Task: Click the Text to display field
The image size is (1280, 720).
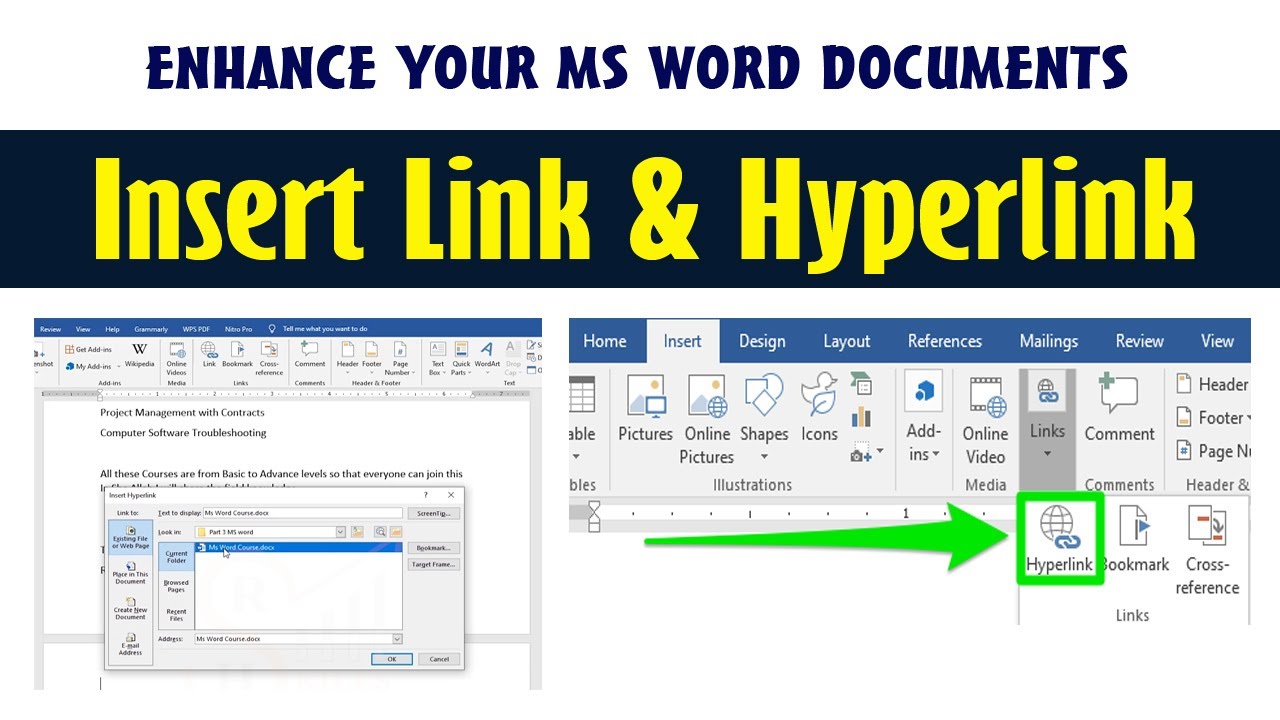Action: [302, 513]
